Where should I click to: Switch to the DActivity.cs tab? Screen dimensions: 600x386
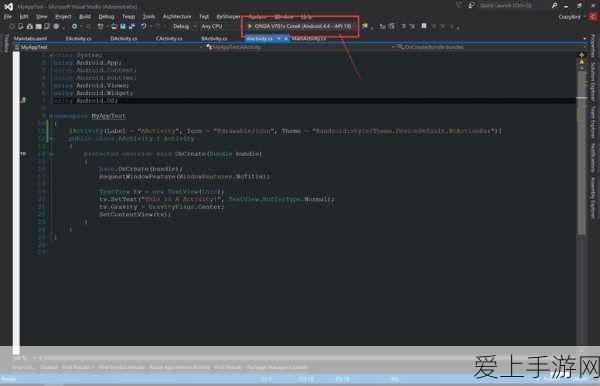coord(124,39)
